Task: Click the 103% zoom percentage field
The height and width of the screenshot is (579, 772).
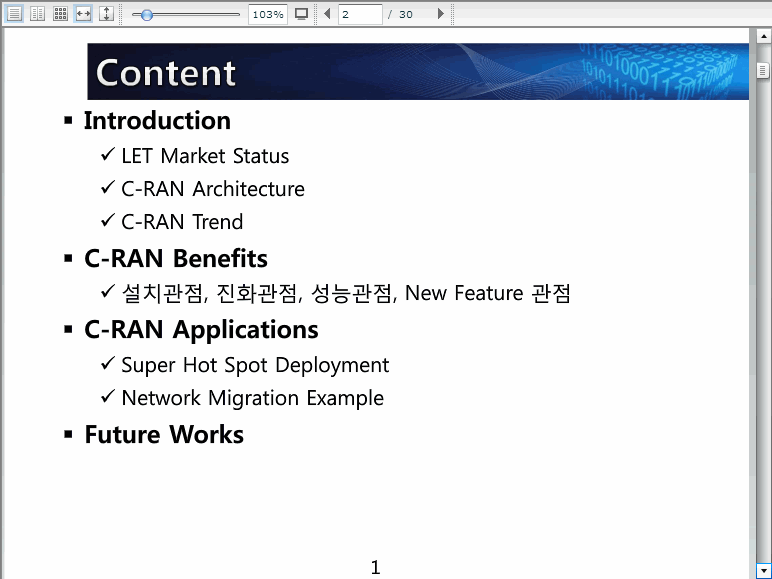Action: click(267, 14)
